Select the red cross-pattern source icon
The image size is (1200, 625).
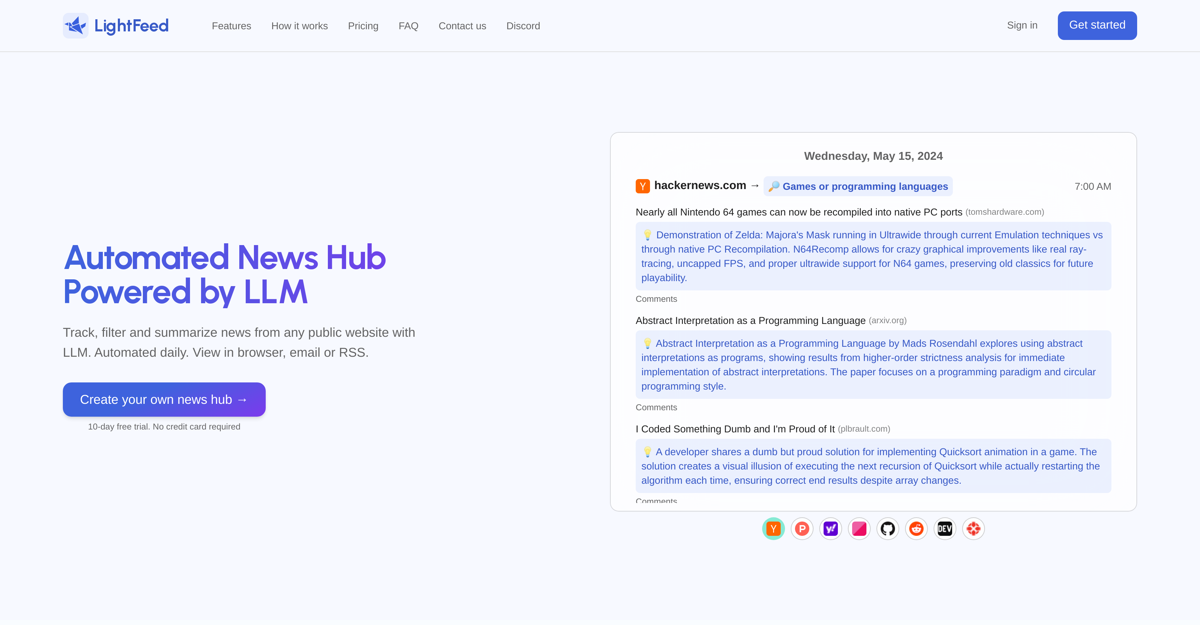click(973, 529)
